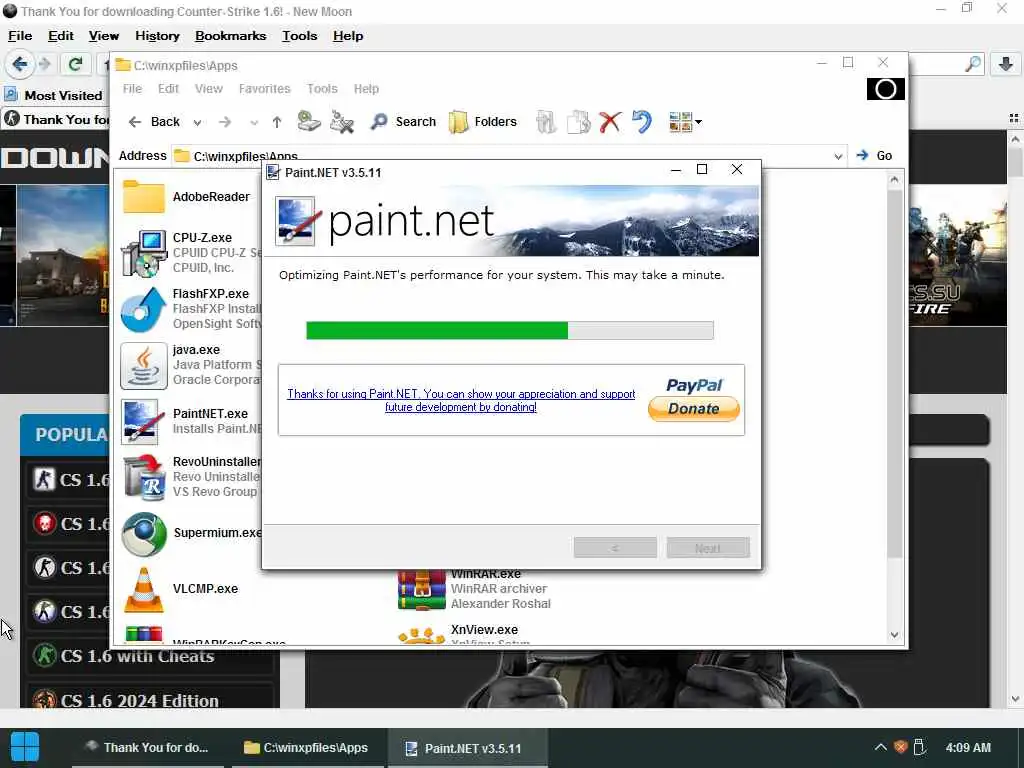Click the blue Undo arrow icon
This screenshot has height=768, width=1024.
[642, 121]
